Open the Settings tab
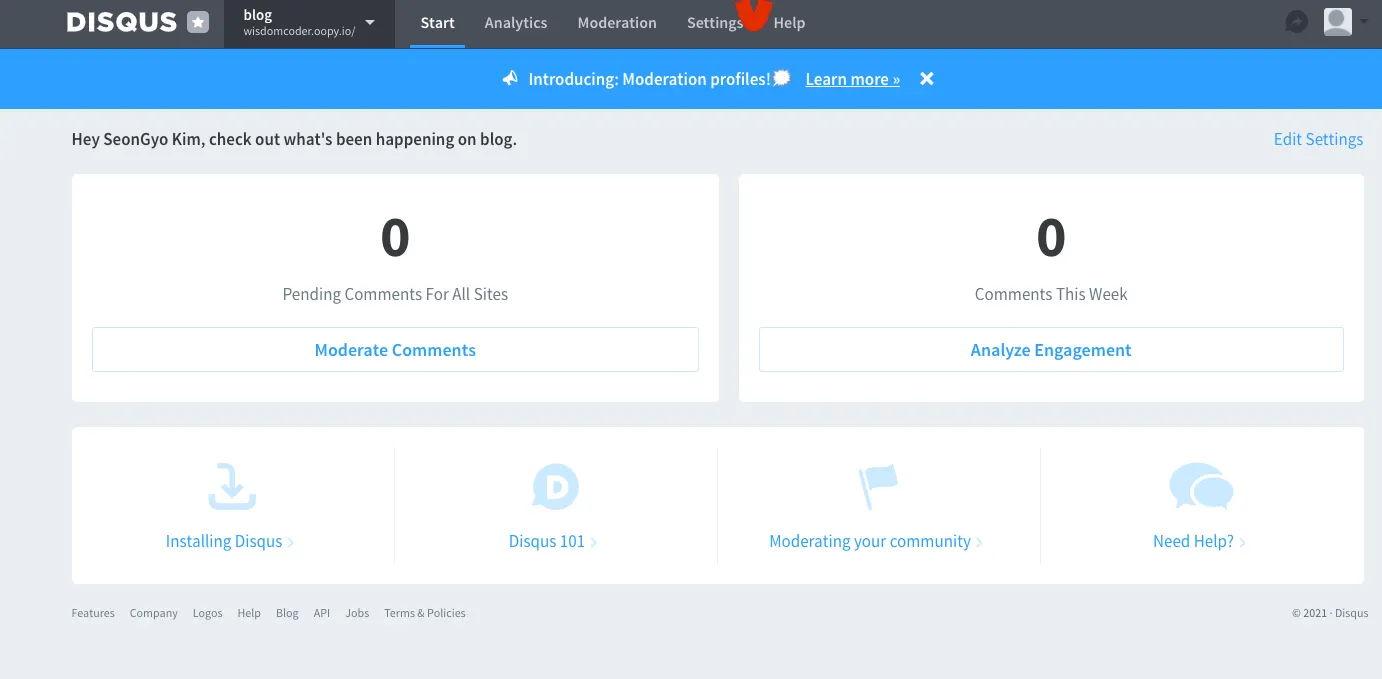 click(x=715, y=23)
